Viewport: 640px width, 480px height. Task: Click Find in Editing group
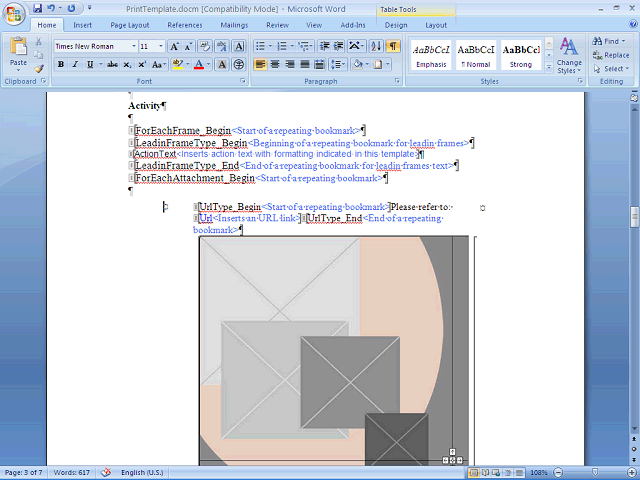[609, 41]
